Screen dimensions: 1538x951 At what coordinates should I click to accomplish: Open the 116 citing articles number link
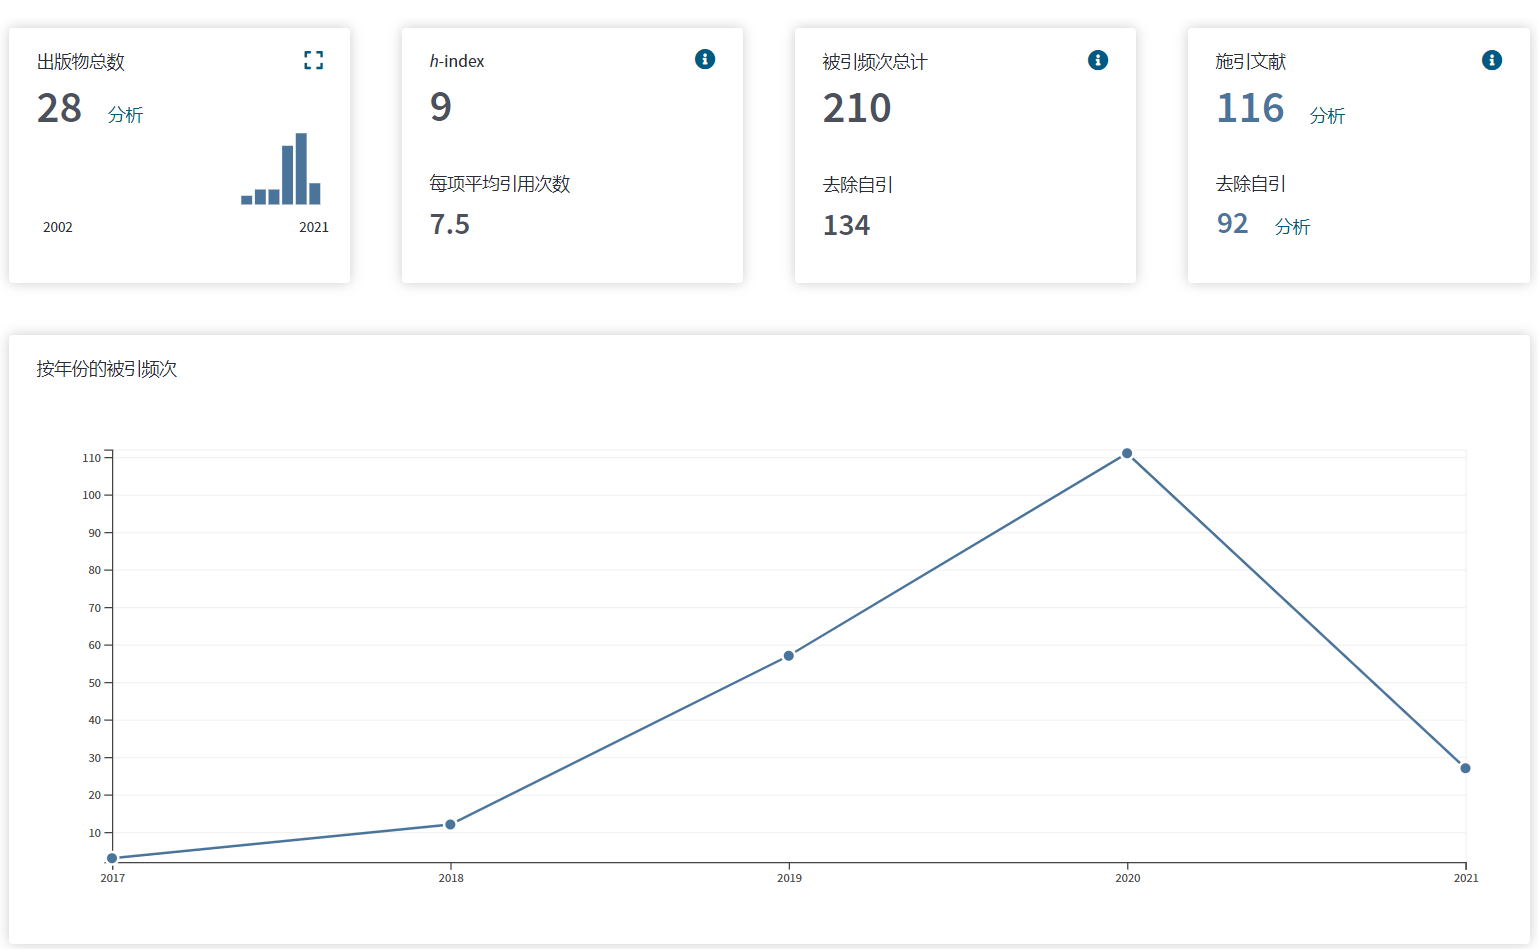point(1250,108)
